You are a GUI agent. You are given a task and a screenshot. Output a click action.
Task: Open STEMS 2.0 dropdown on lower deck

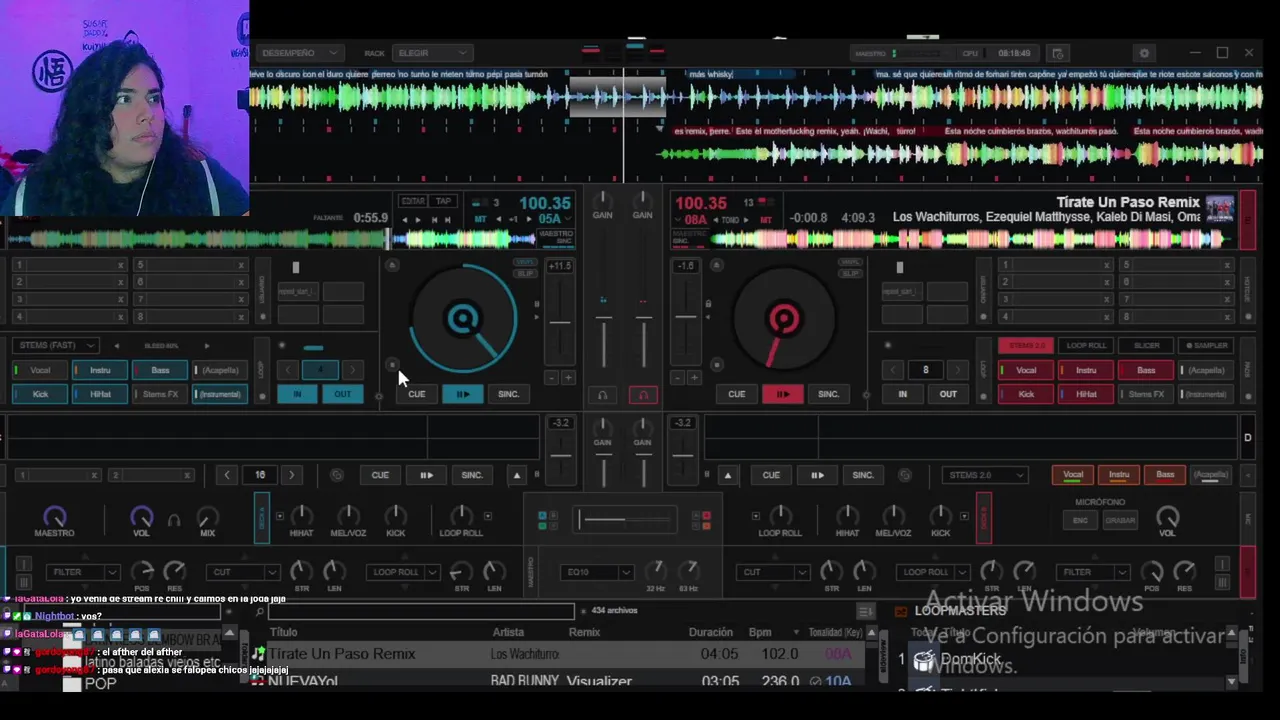point(985,475)
